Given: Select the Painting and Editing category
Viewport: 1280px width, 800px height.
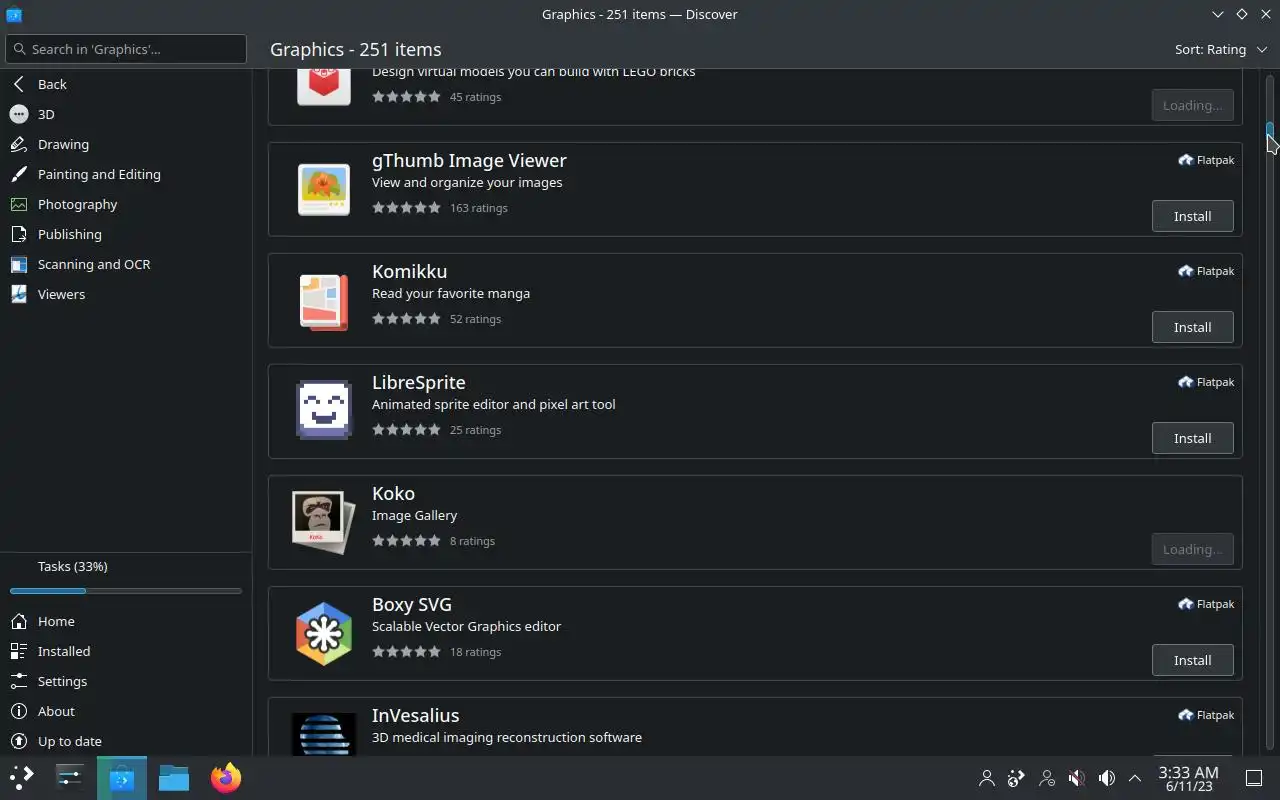Looking at the screenshot, I should 126,174.
